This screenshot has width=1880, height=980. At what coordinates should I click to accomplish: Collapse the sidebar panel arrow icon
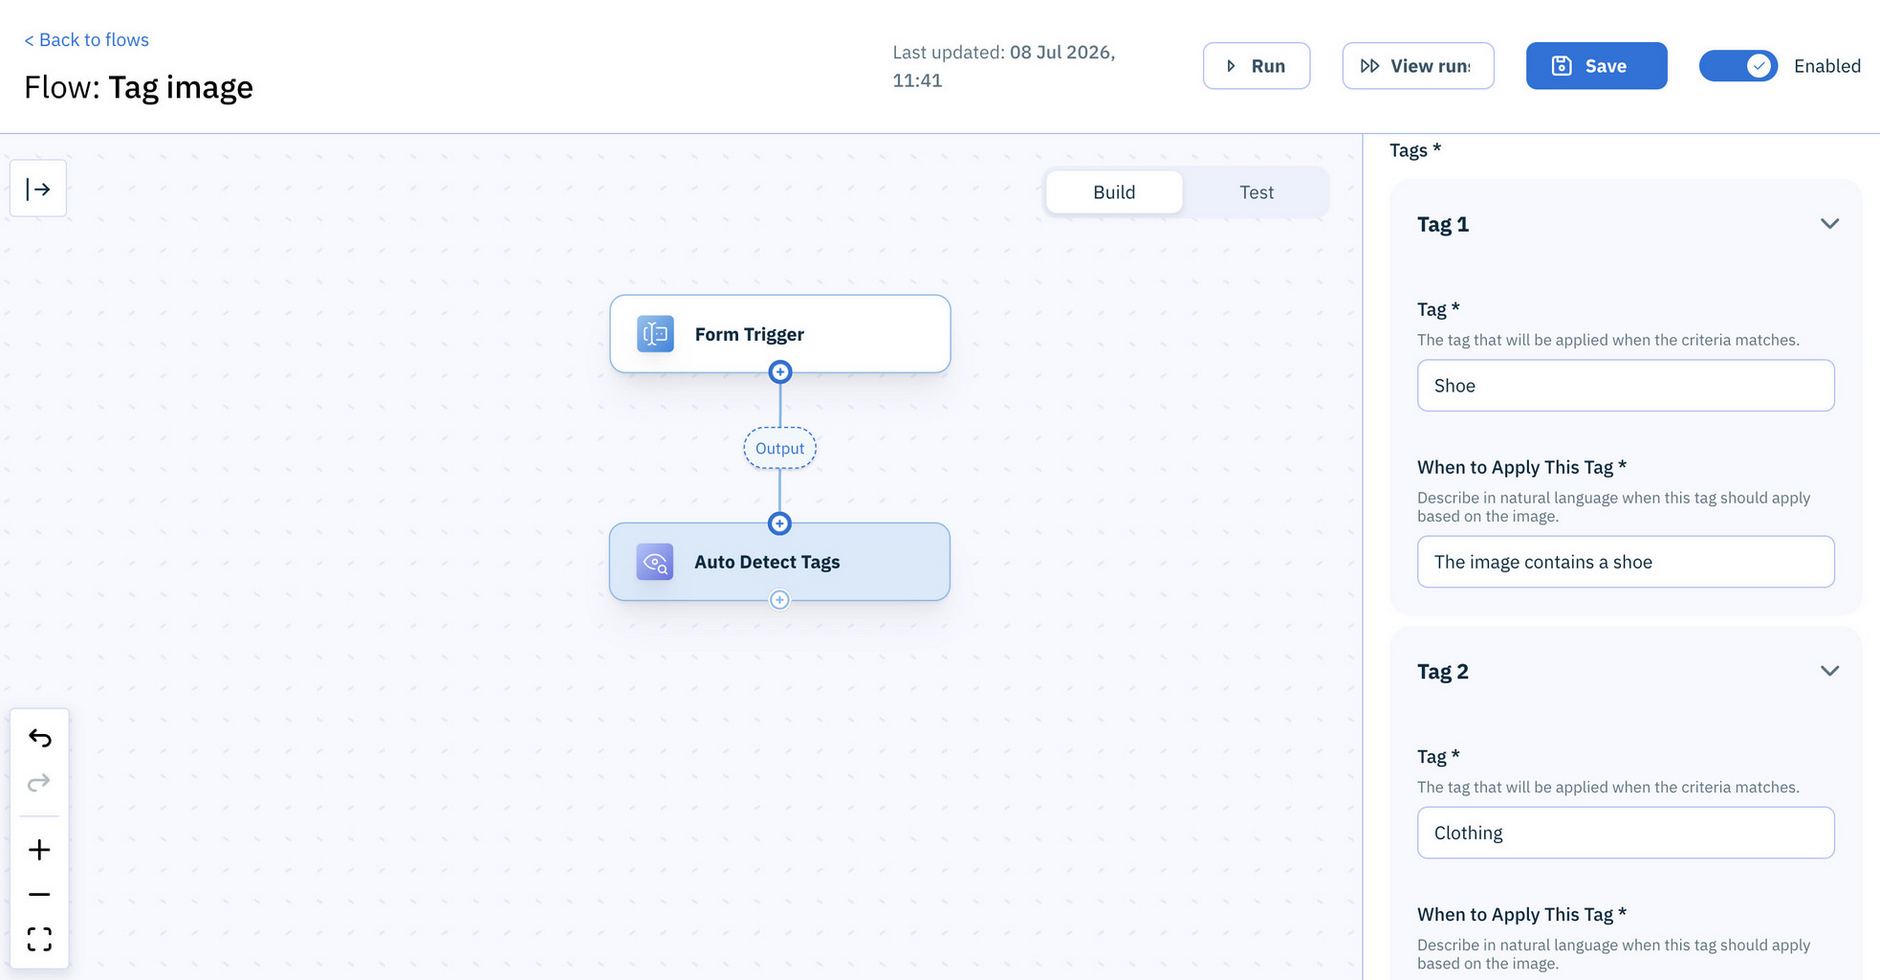tap(38, 188)
